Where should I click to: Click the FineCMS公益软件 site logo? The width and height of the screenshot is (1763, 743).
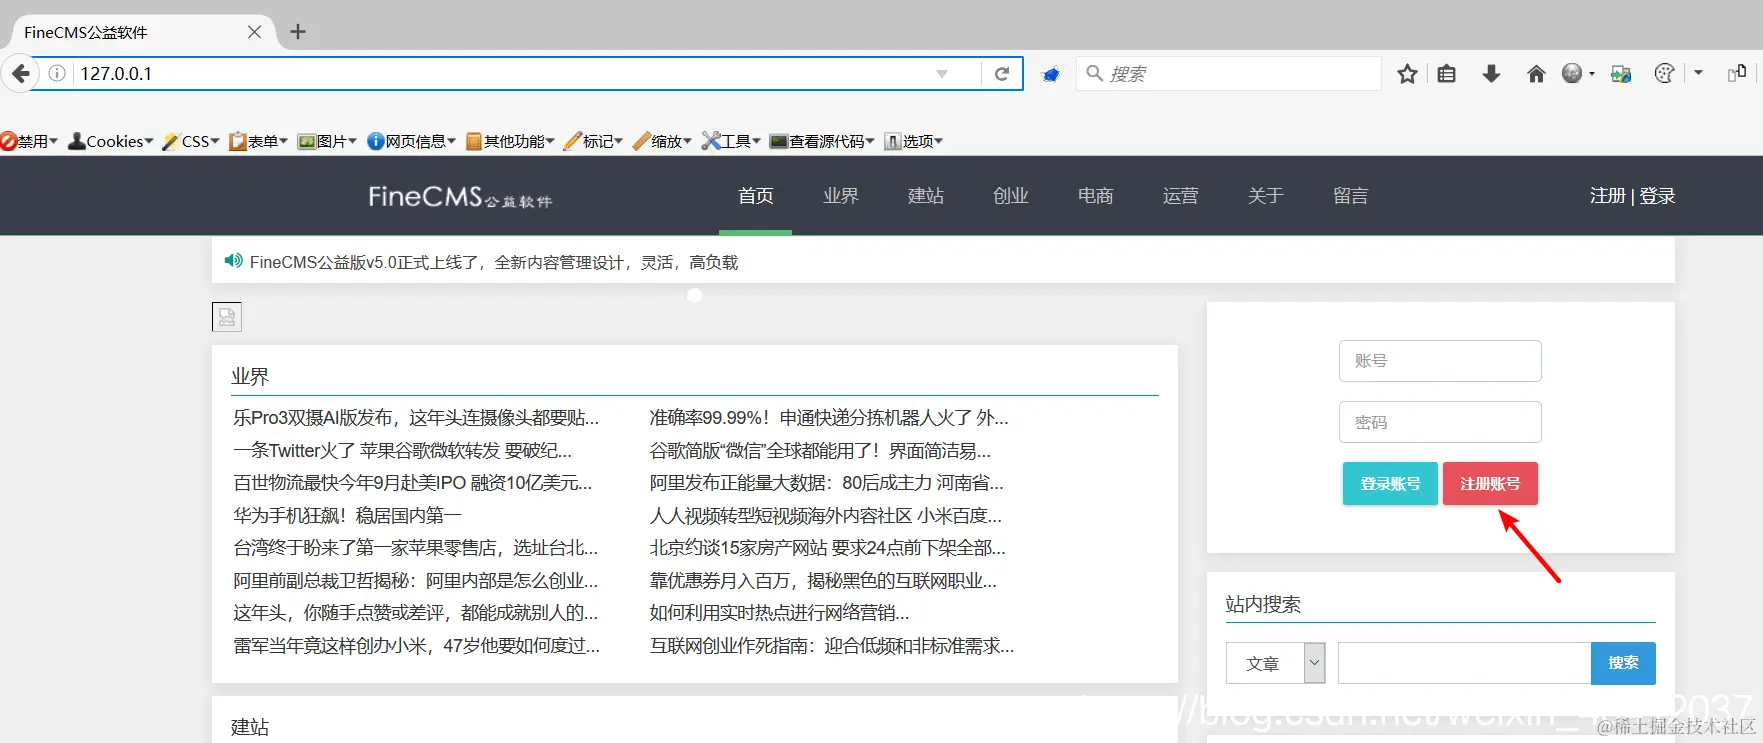coord(460,196)
